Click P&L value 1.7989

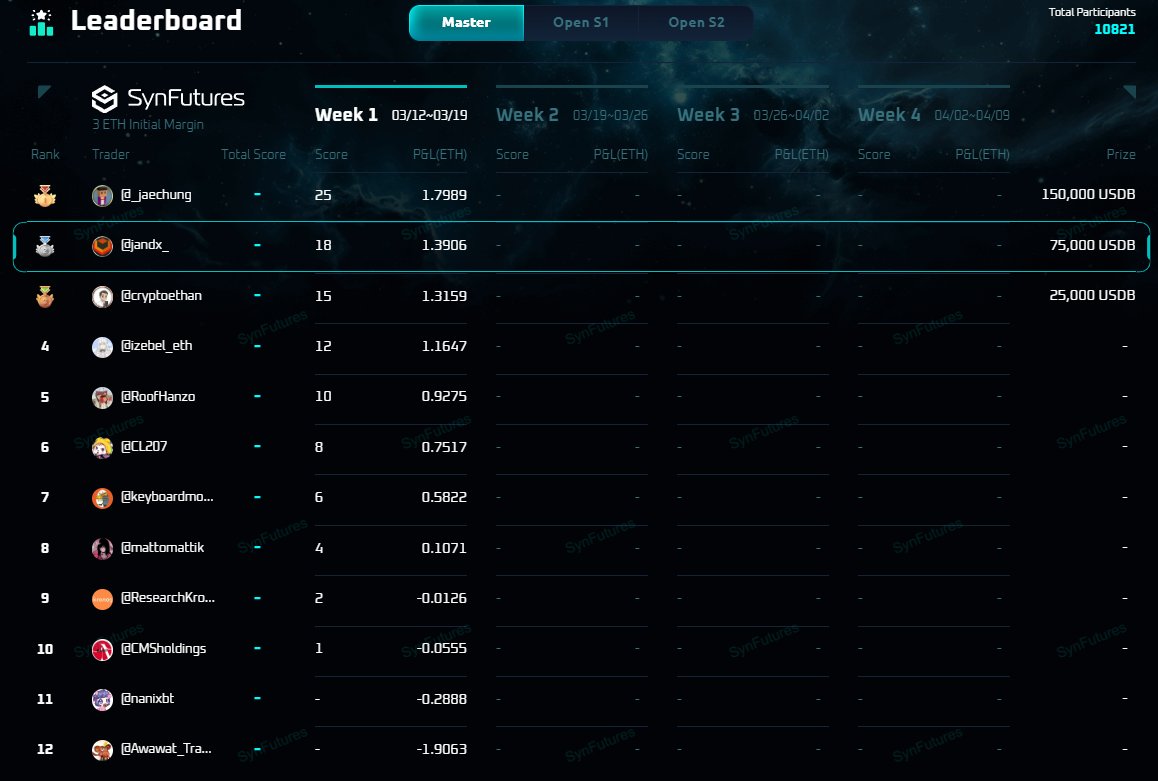click(x=444, y=195)
